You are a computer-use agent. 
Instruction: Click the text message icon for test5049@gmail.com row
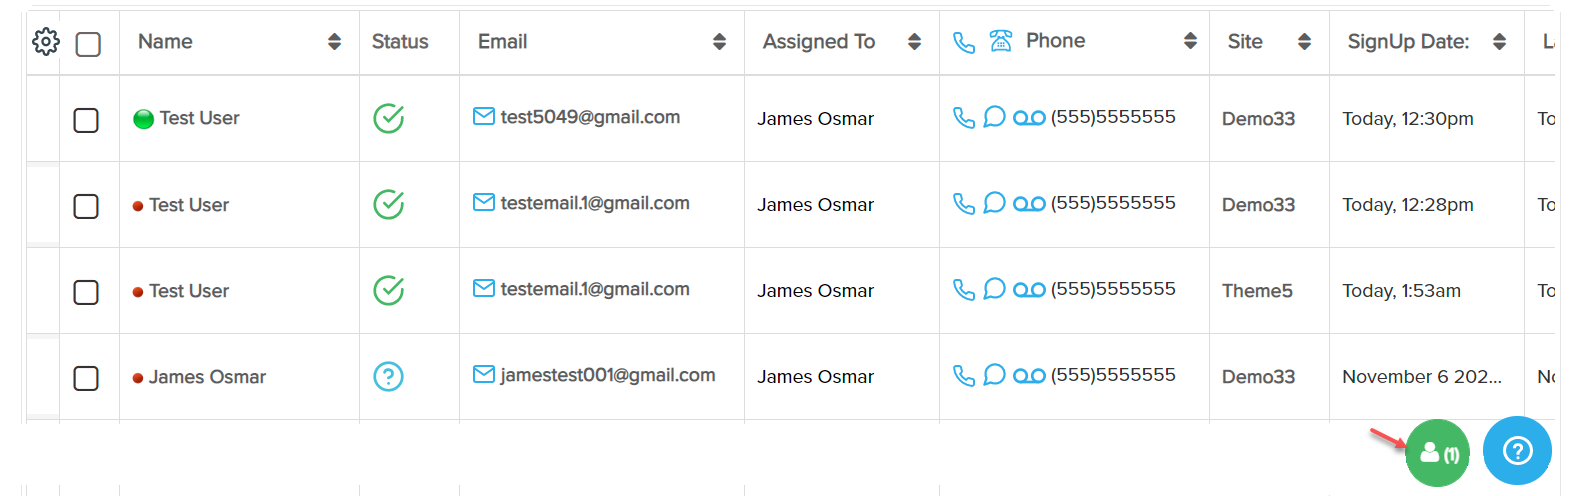(994, 117)
